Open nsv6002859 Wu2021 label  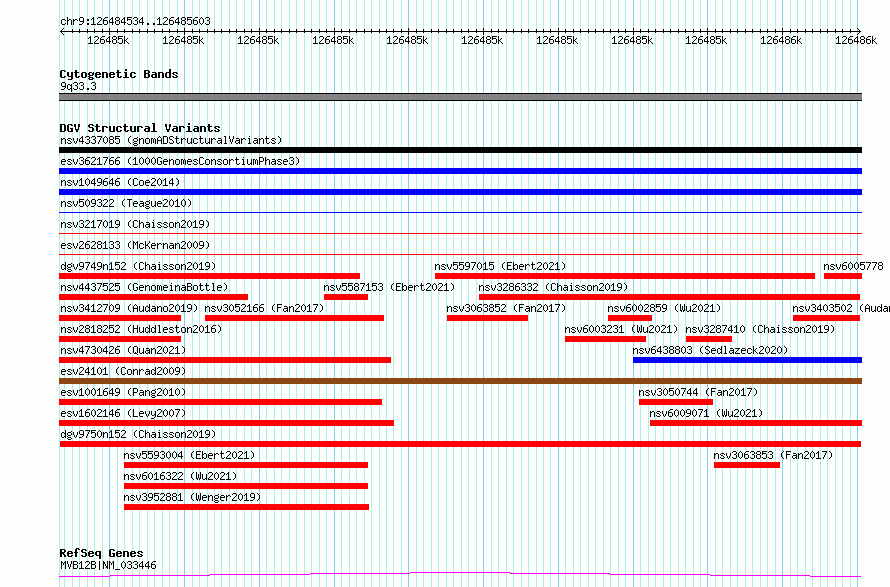[x=664, y=308]
